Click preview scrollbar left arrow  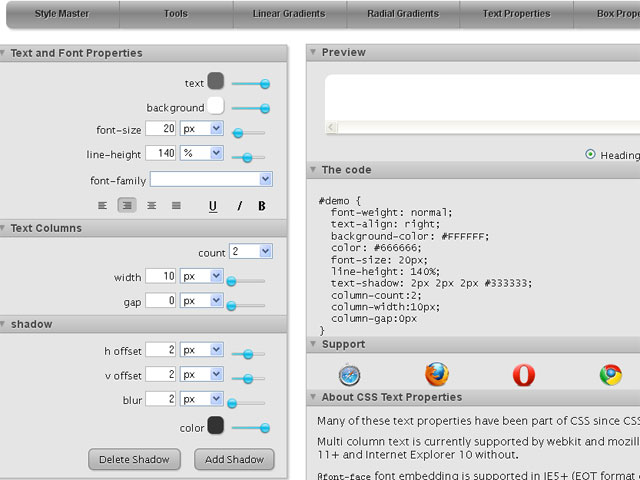tap(331, 127)
